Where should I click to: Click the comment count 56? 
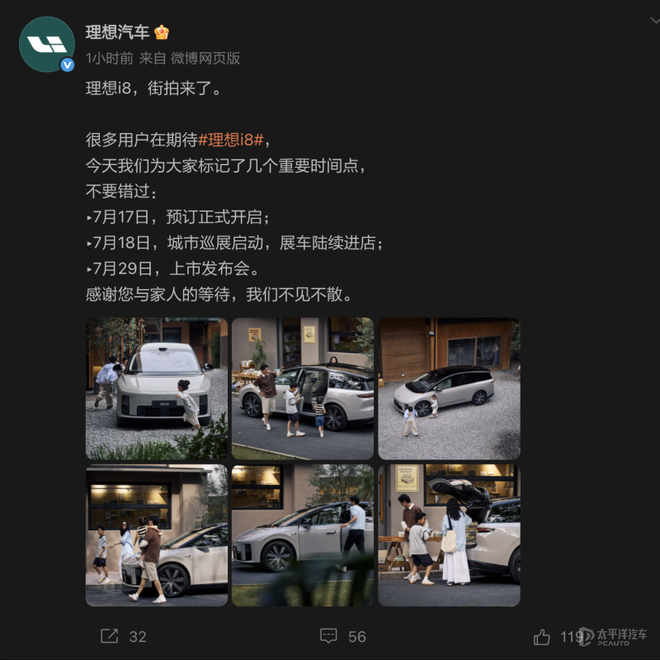pos(357,636)
